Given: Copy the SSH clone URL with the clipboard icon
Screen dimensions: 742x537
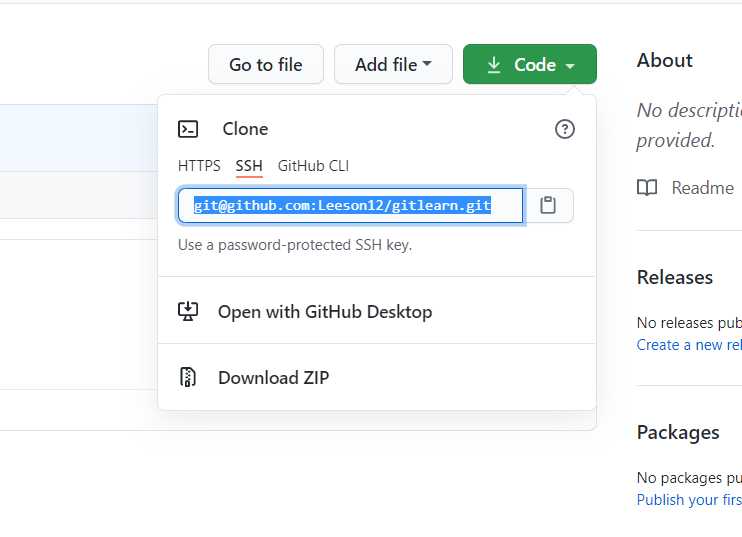Looking at the screenshot, I should click(548, 205).
